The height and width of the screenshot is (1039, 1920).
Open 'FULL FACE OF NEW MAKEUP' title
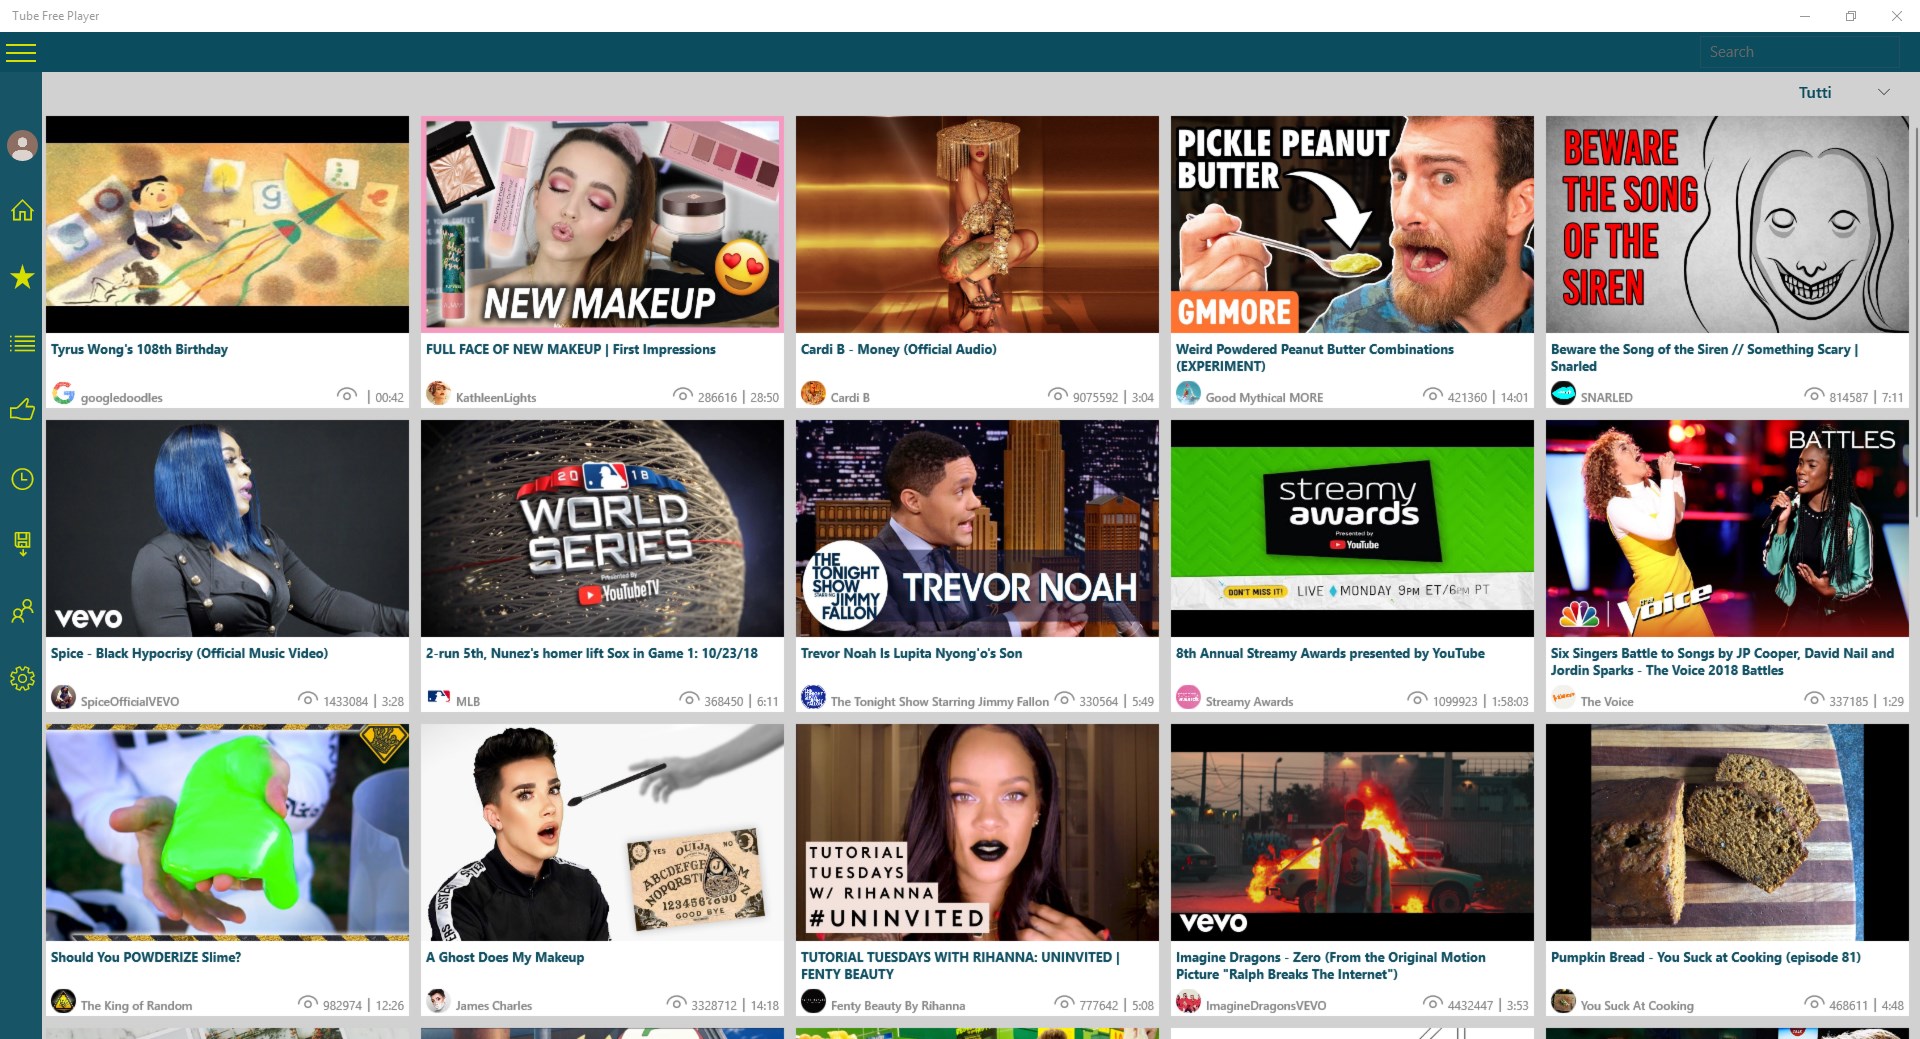(x=571, y=349)
